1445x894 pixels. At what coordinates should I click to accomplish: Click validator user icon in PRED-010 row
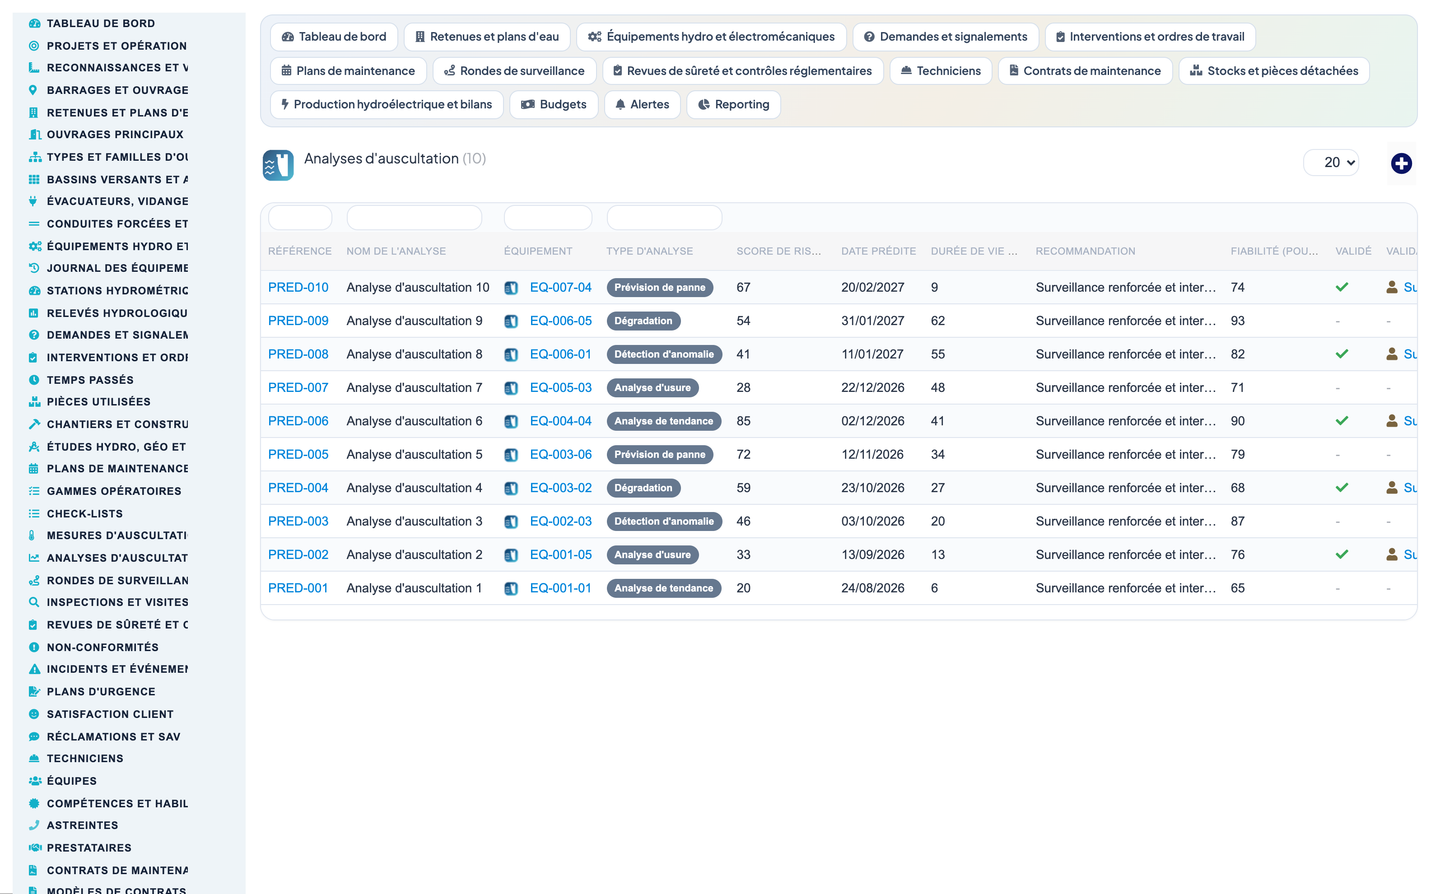click(x=1392, y=287)
